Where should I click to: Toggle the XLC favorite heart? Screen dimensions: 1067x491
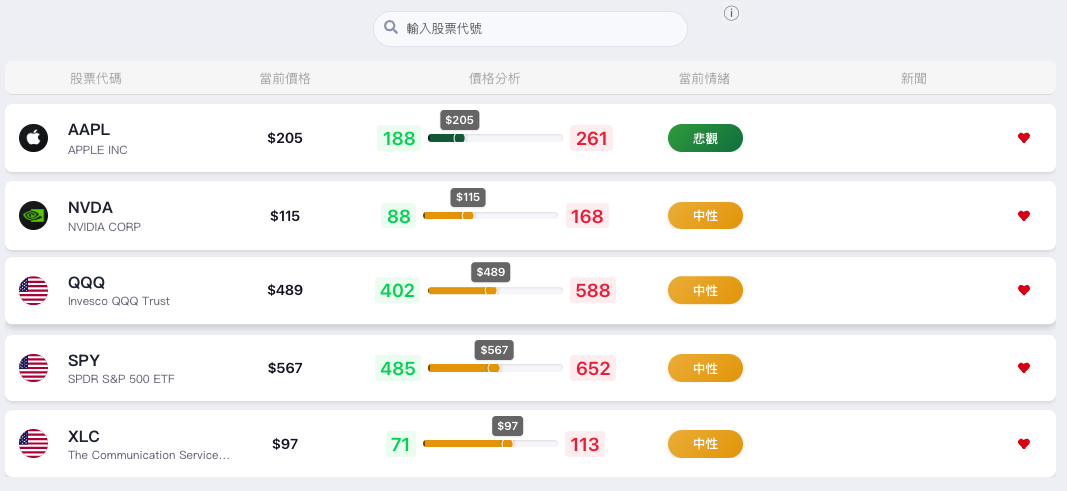click(x=1023, y=443)
